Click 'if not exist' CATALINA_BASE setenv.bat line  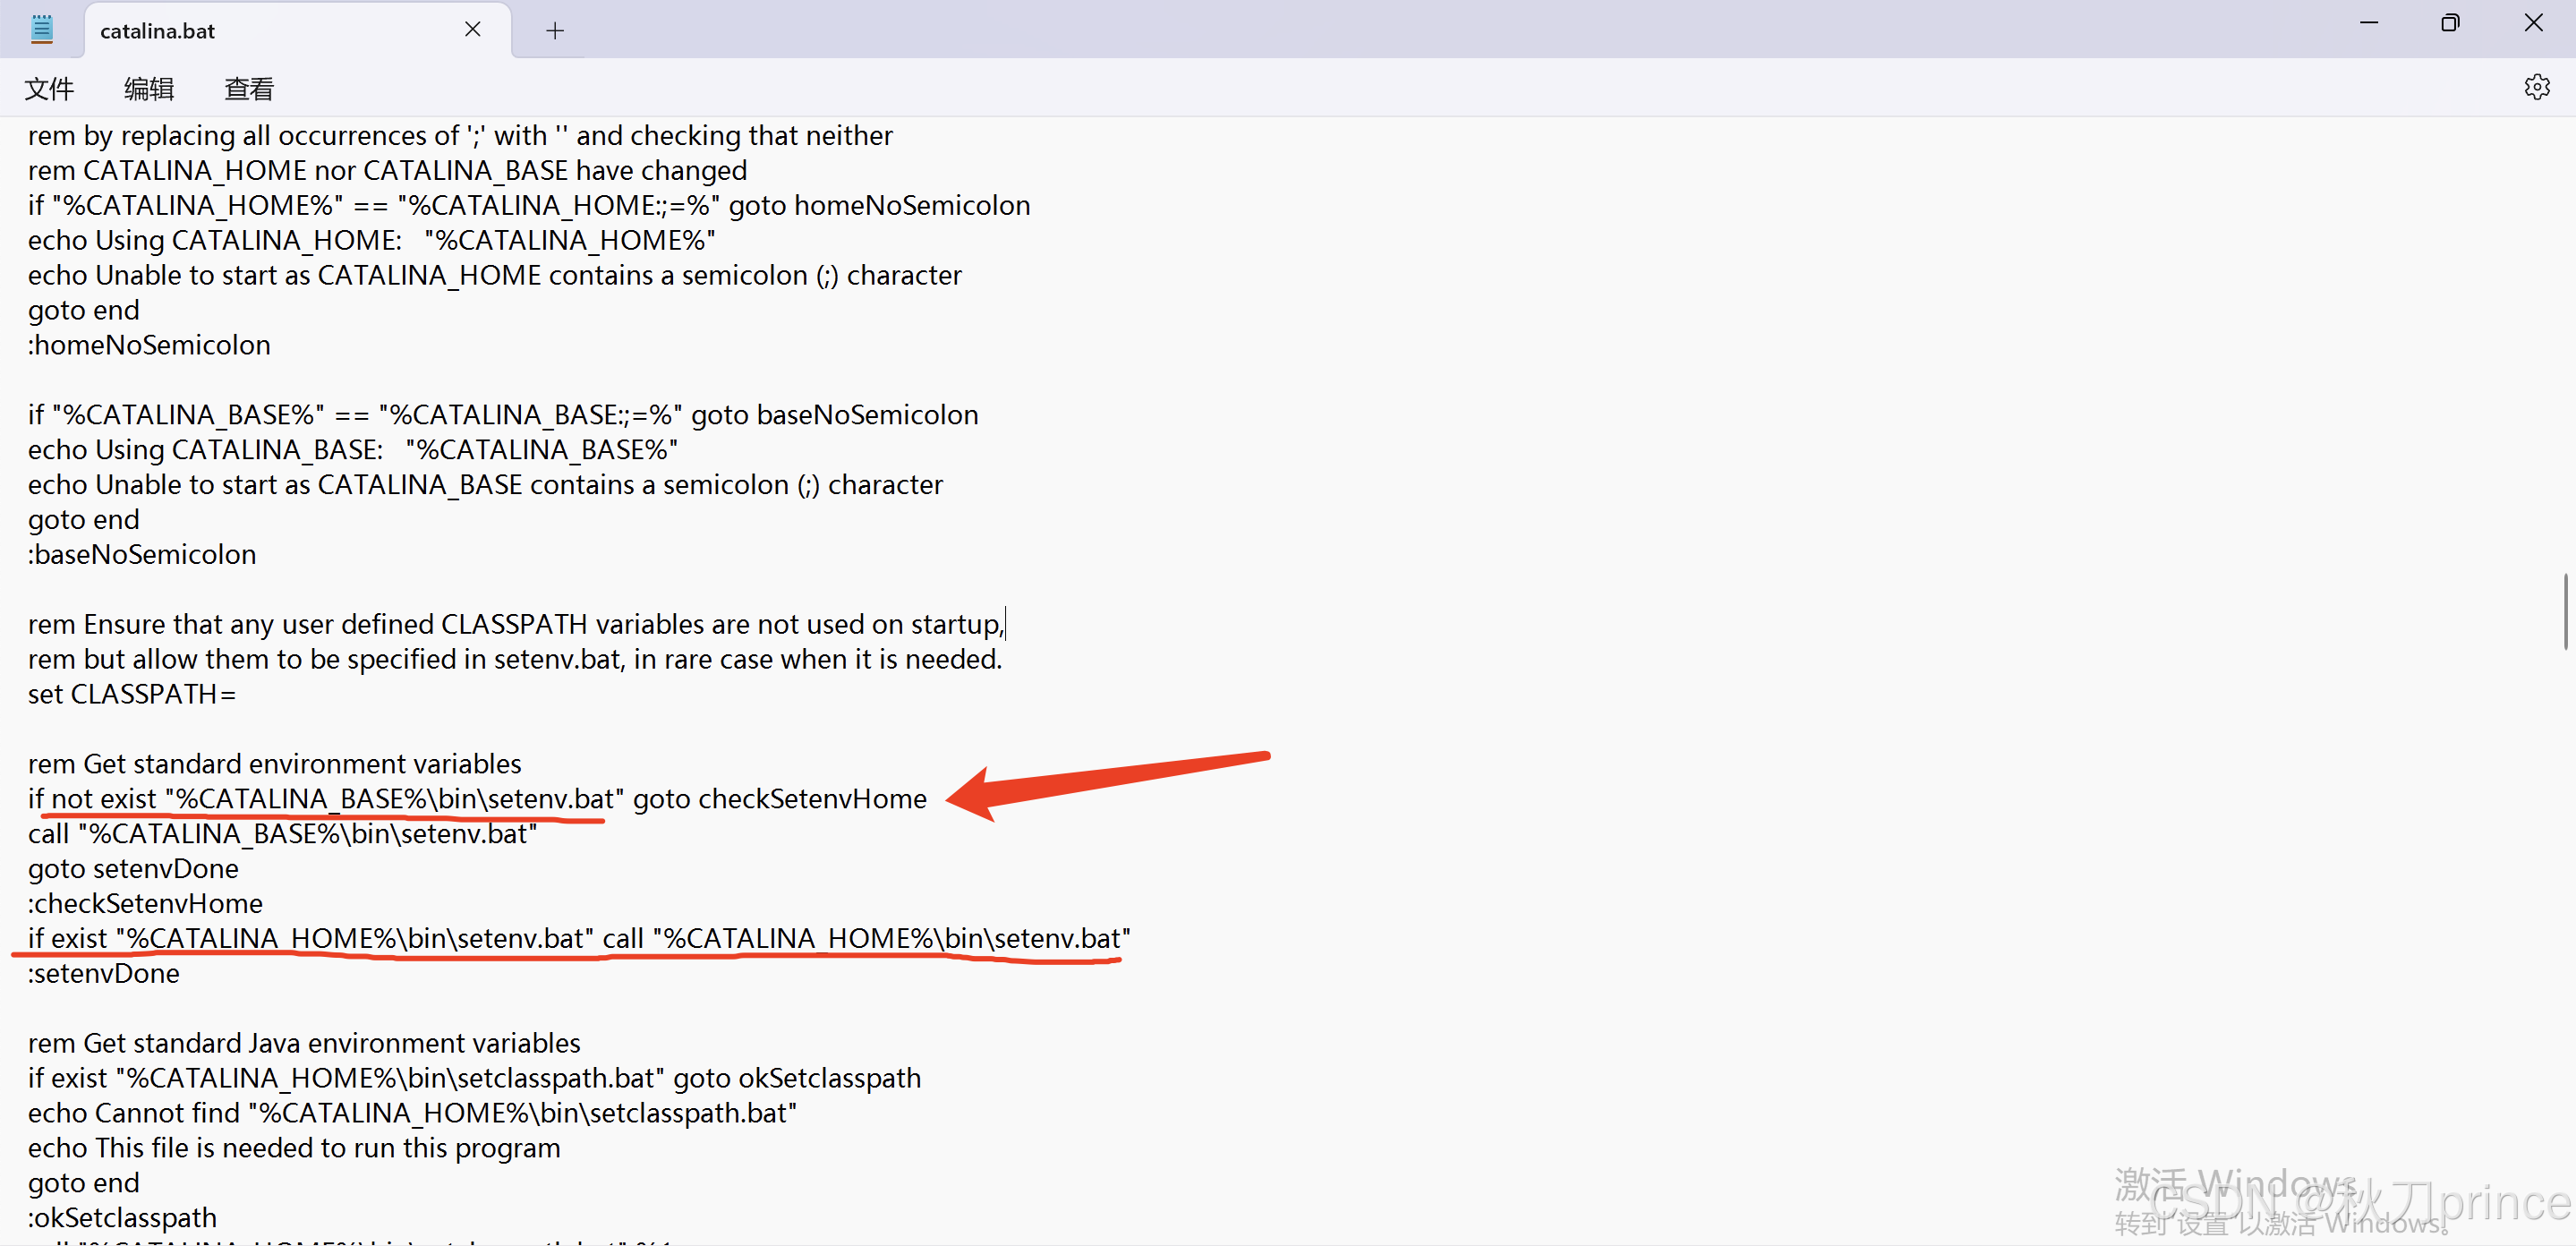[477, 799]
